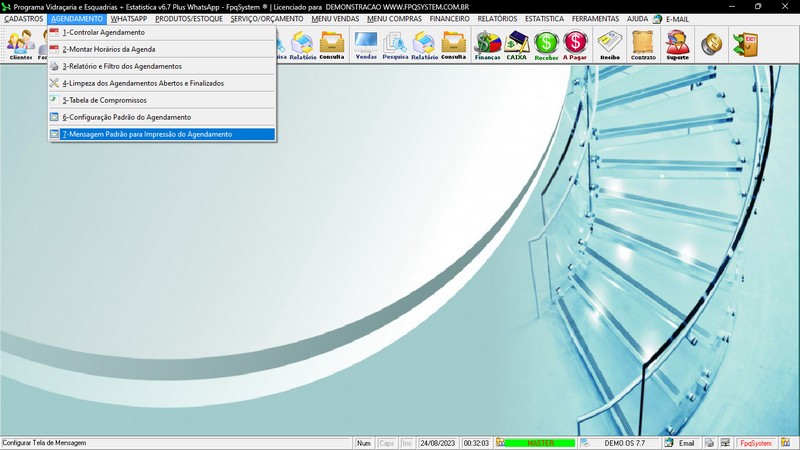Open the Clientes toolbar icon
800x450 pixels.
point(20,45)
